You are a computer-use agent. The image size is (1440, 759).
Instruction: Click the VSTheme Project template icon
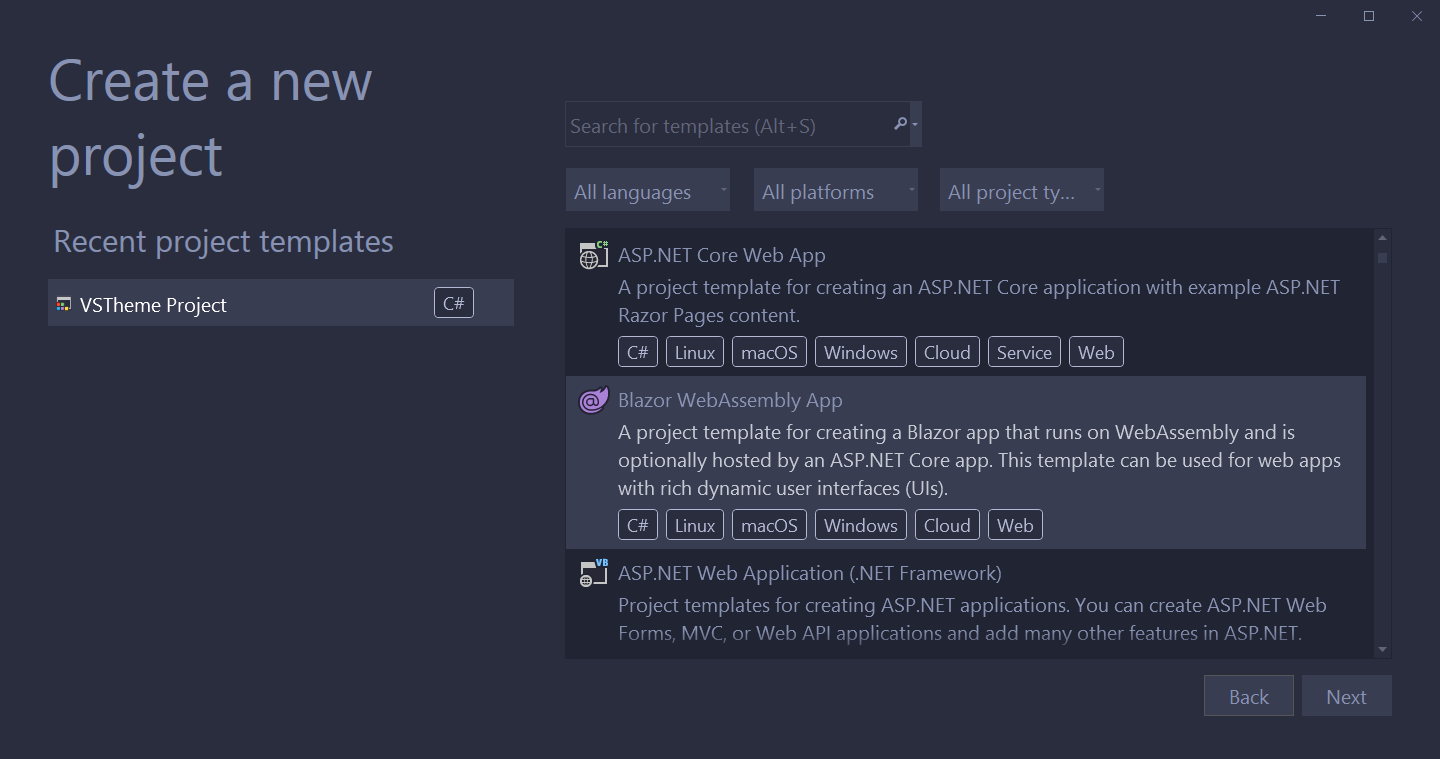pos(64,304)
